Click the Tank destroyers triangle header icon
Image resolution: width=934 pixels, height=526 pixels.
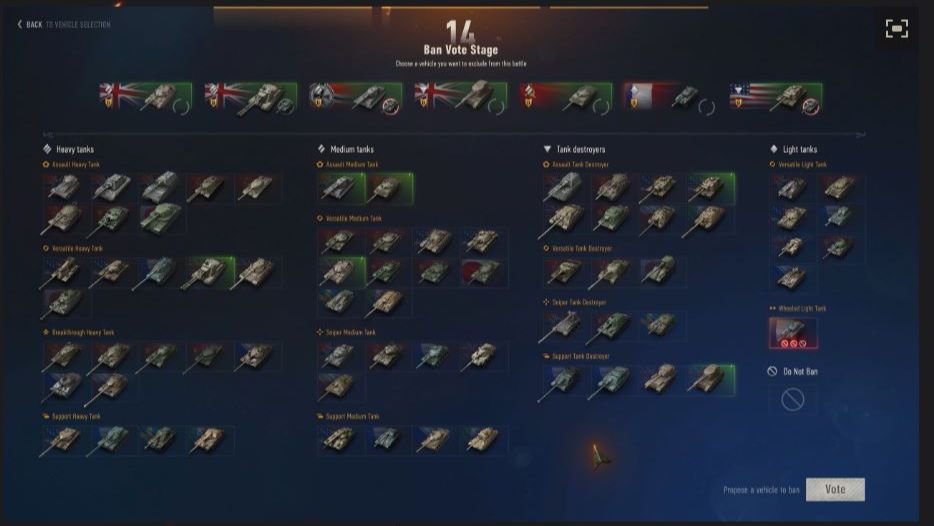[547, 149]
